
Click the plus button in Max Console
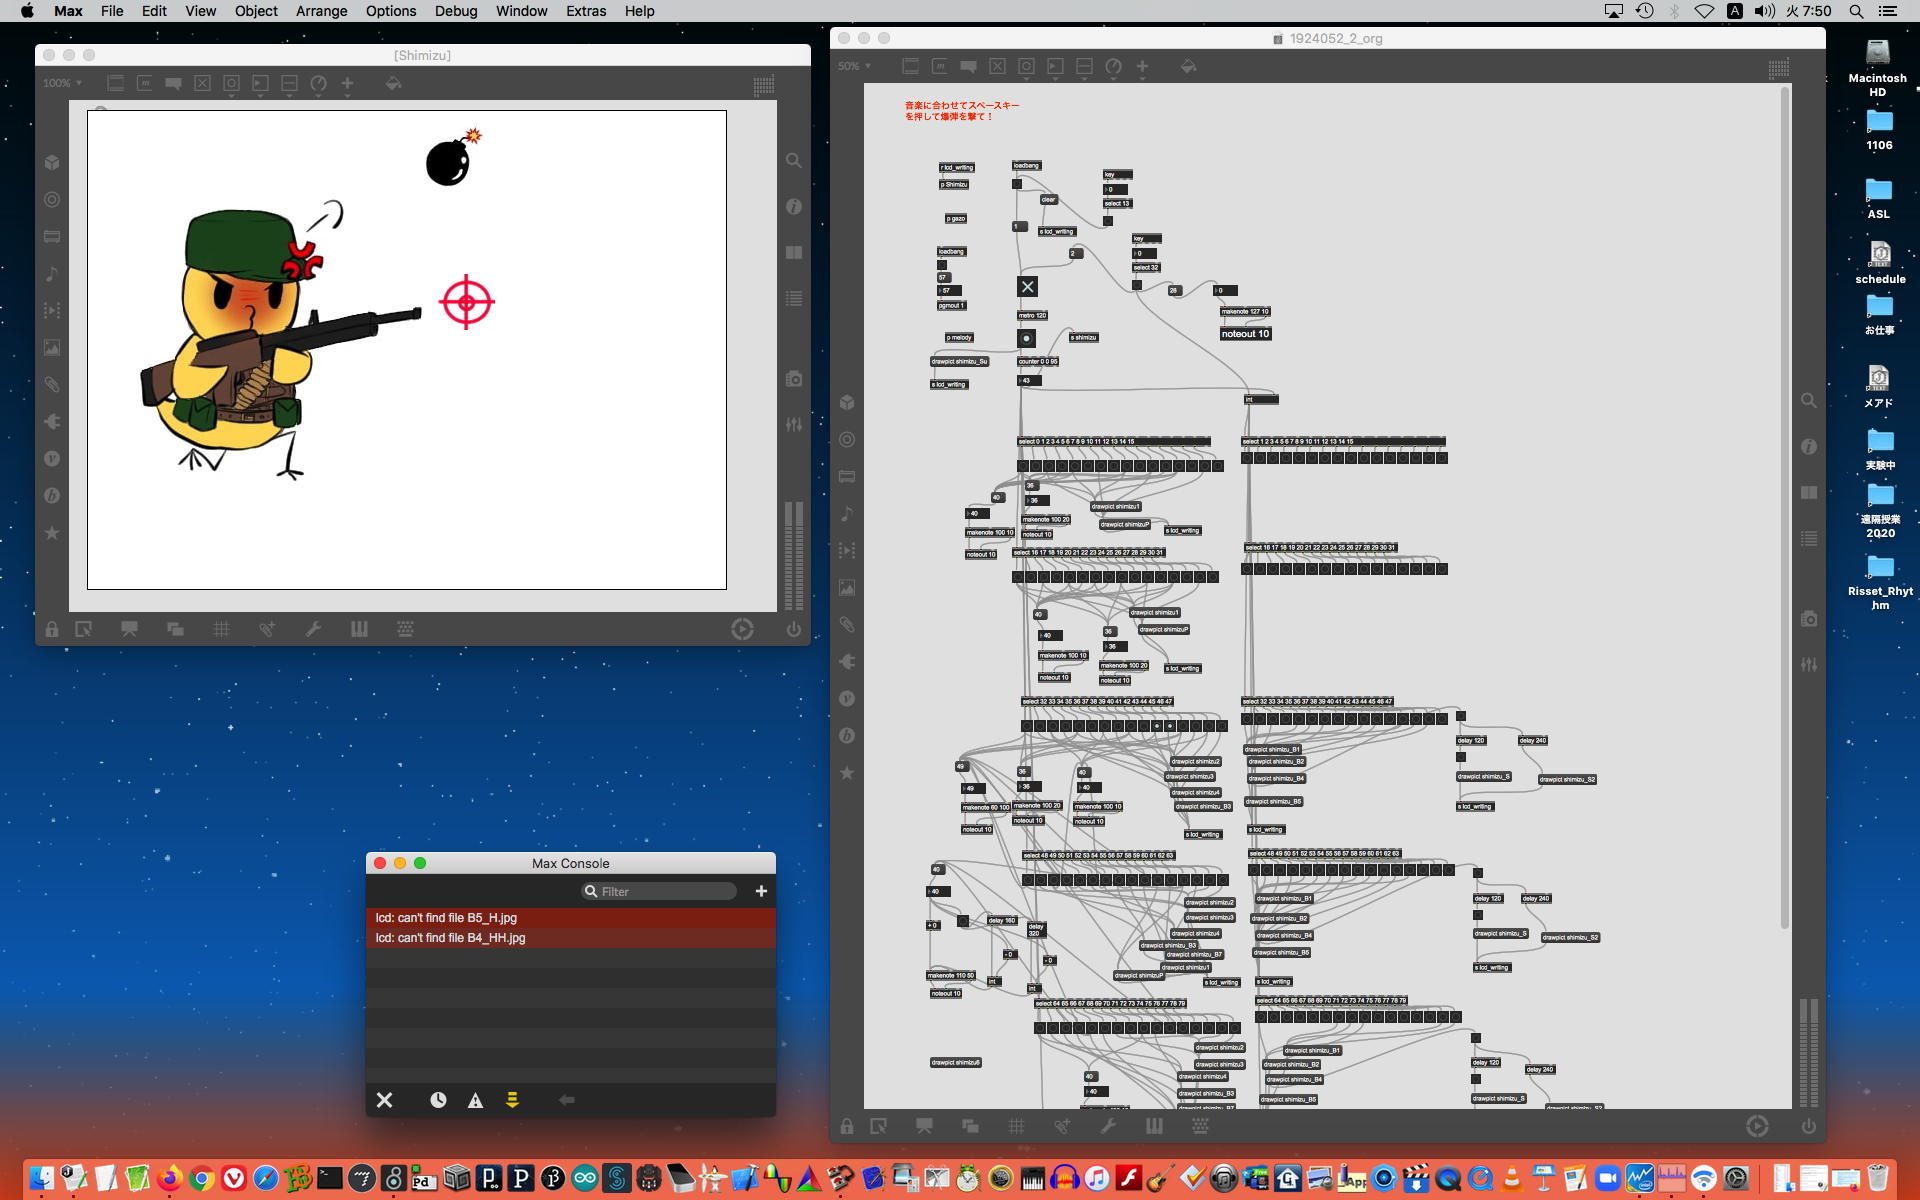click(x=761, y=891)
